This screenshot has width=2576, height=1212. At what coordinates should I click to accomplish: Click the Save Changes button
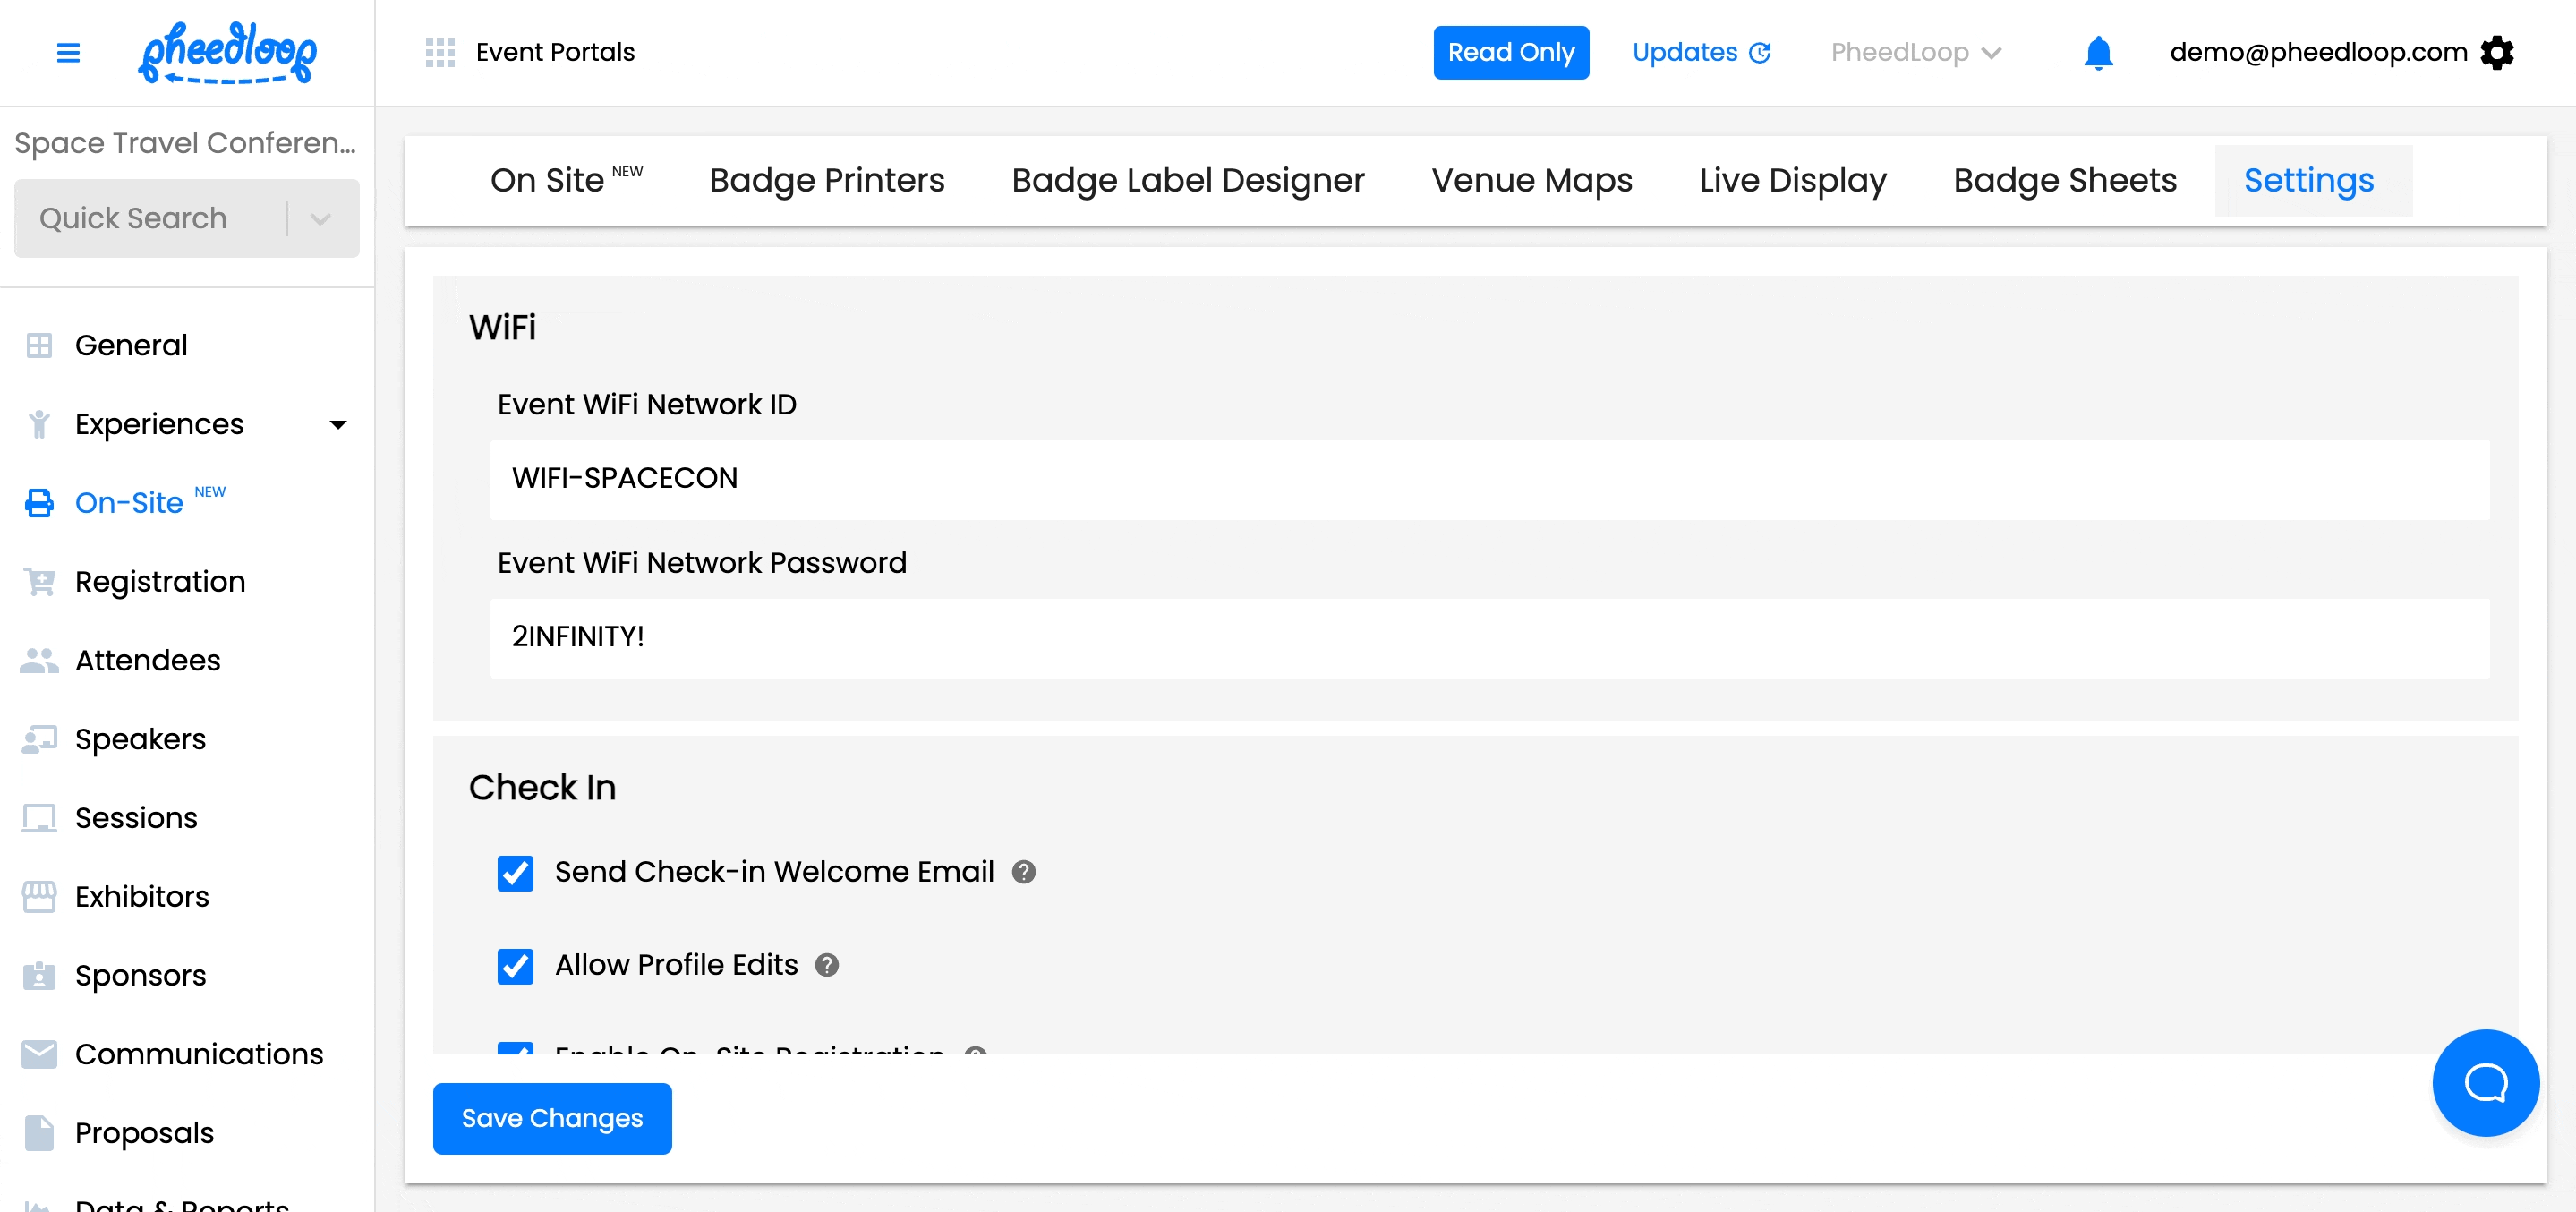(552, 1118)
